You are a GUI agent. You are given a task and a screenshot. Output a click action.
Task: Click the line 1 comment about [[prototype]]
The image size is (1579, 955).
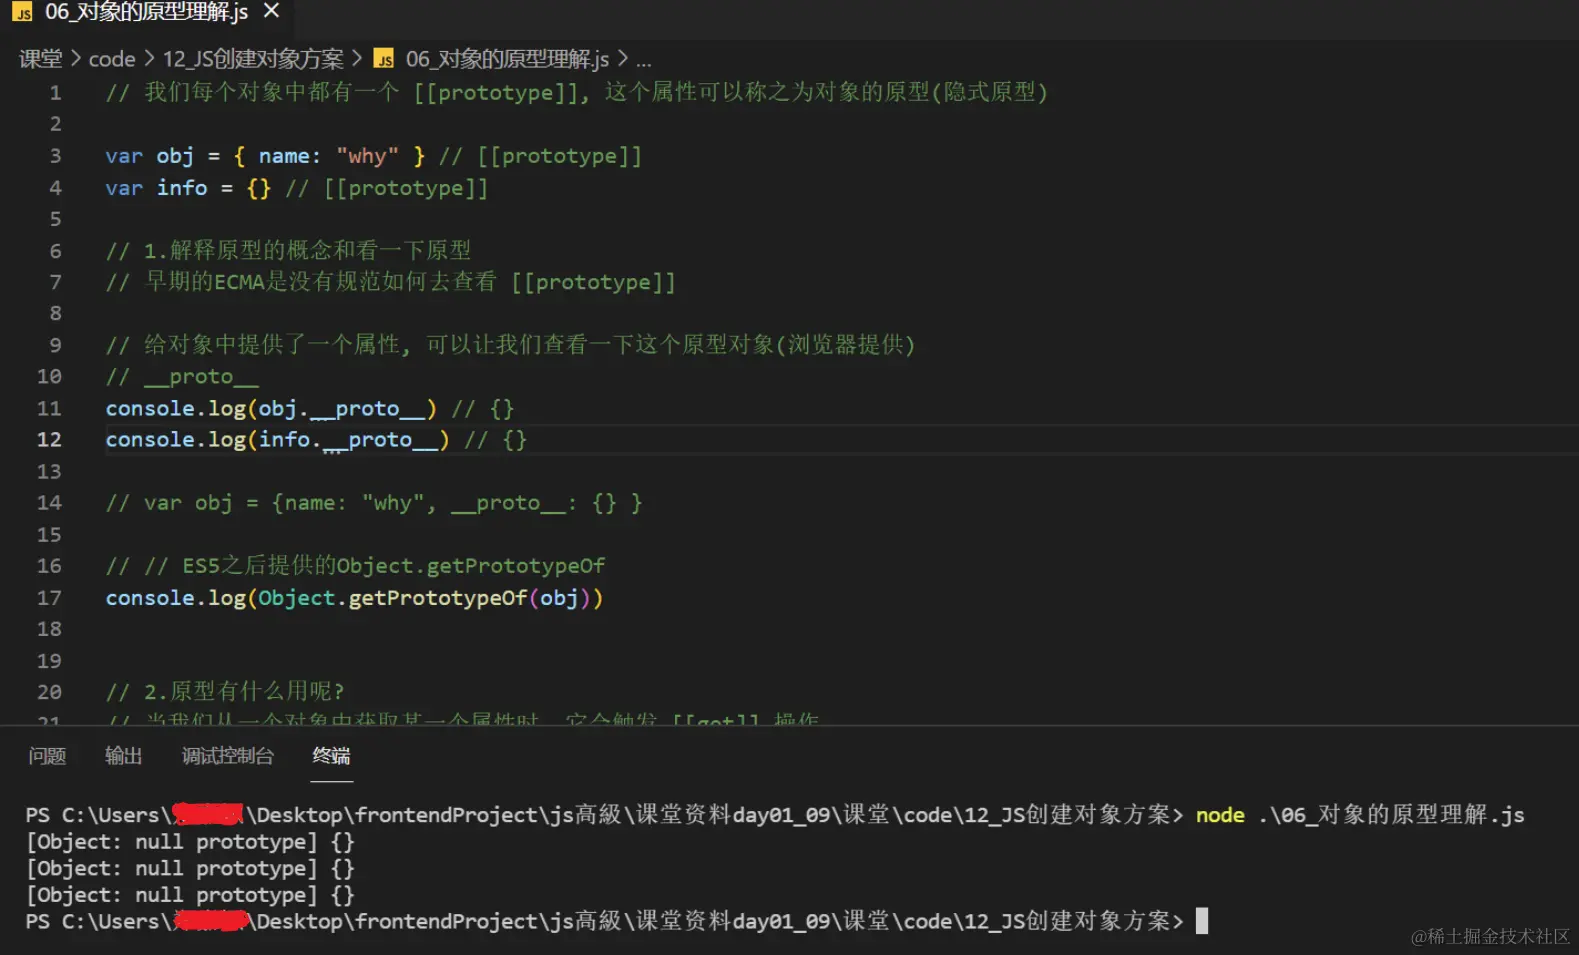pos(576,93)
